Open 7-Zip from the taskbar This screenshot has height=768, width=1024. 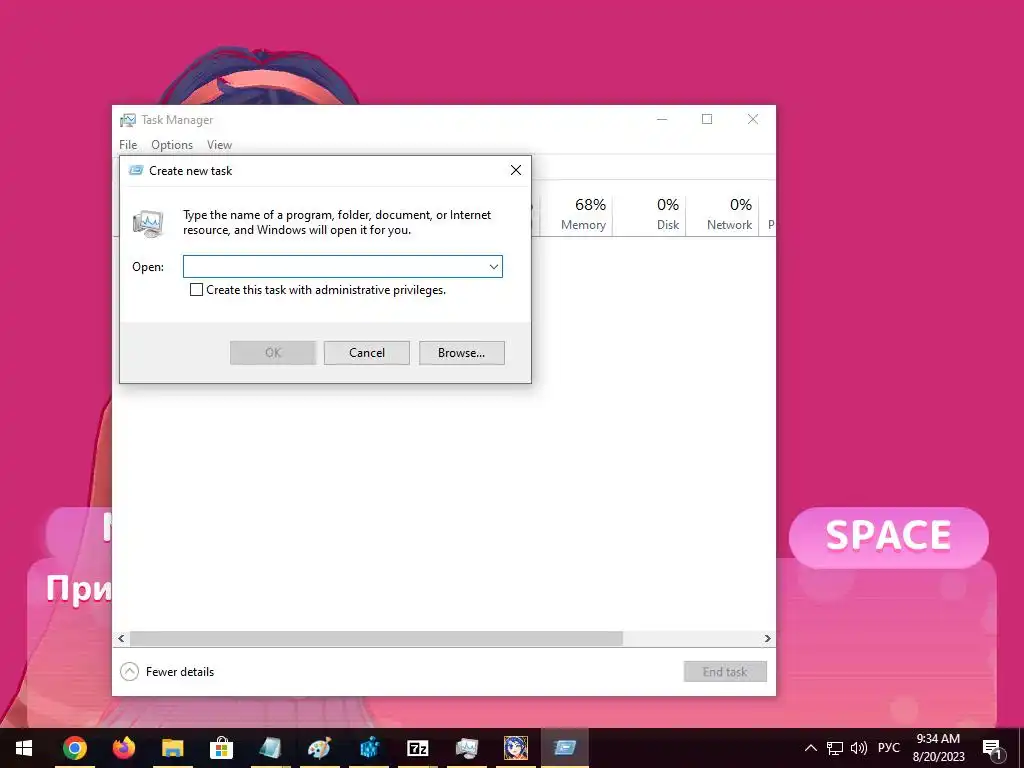click(418, 748)
